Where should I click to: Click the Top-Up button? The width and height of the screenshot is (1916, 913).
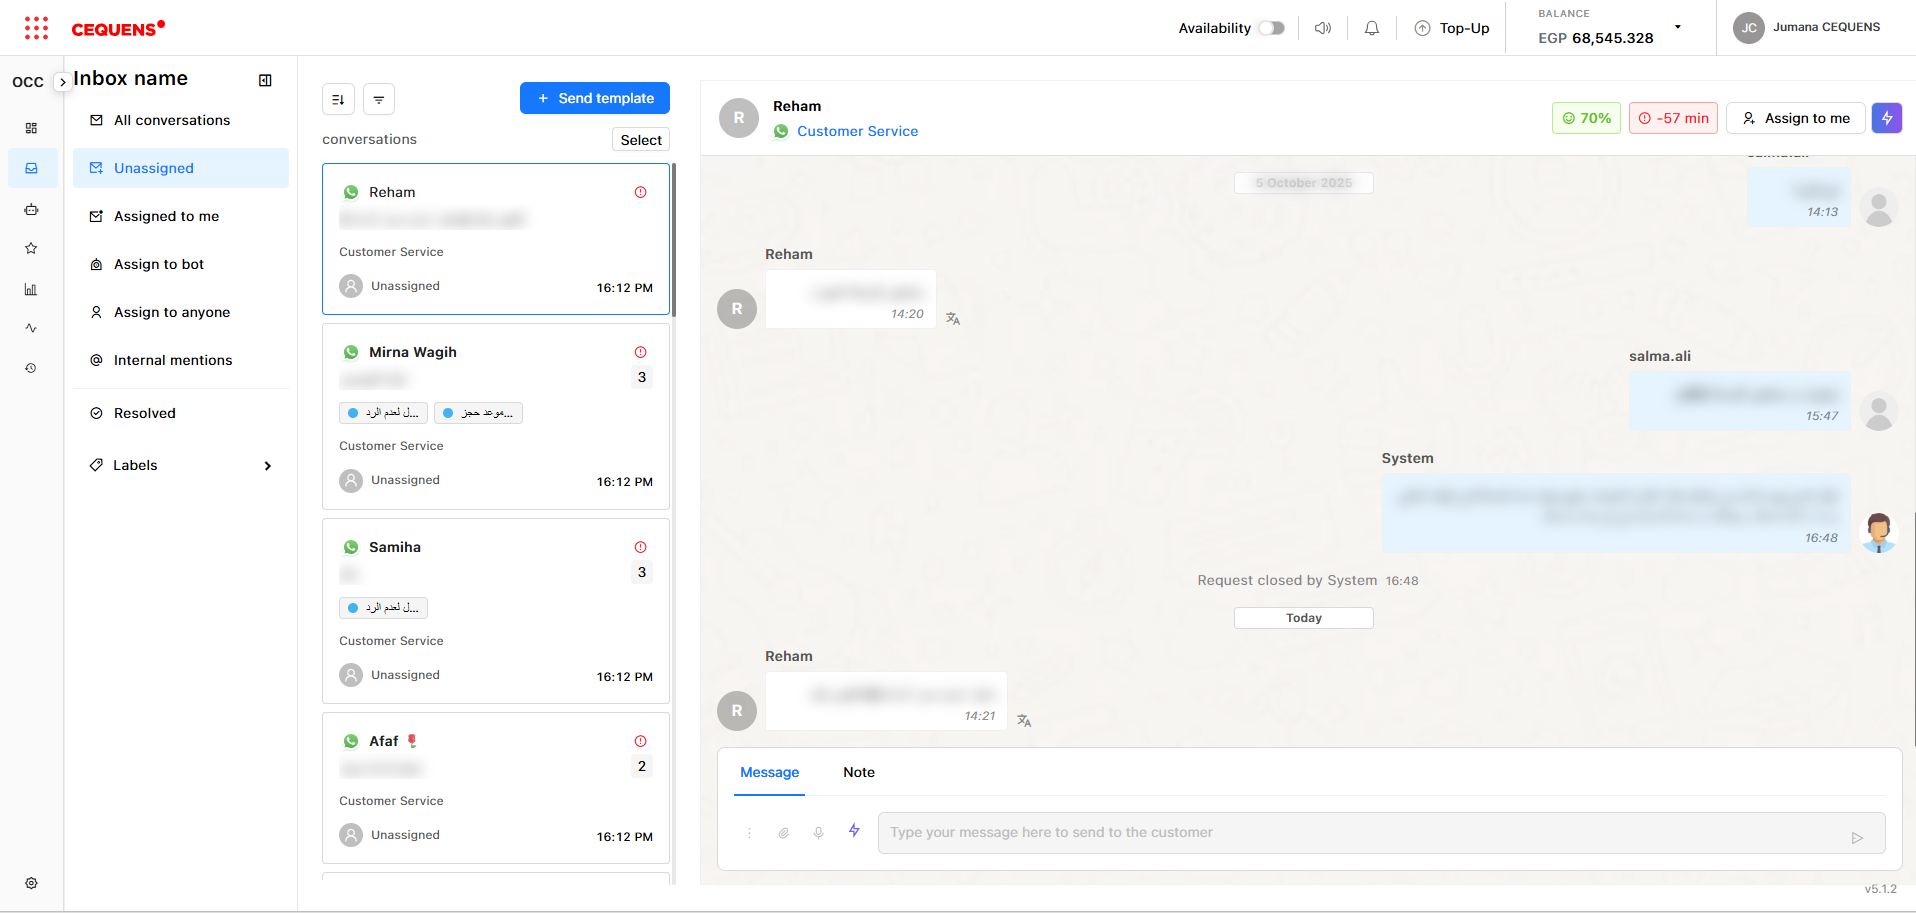click(1452, 28)
